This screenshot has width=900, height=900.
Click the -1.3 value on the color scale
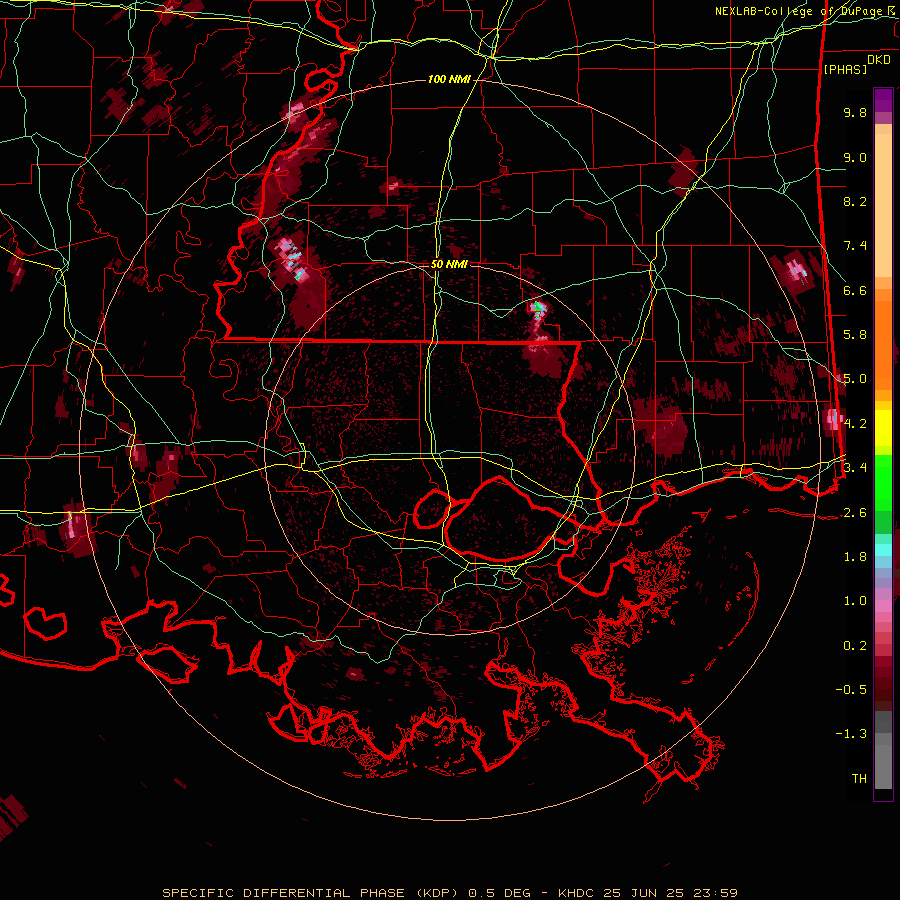[851, 734]
